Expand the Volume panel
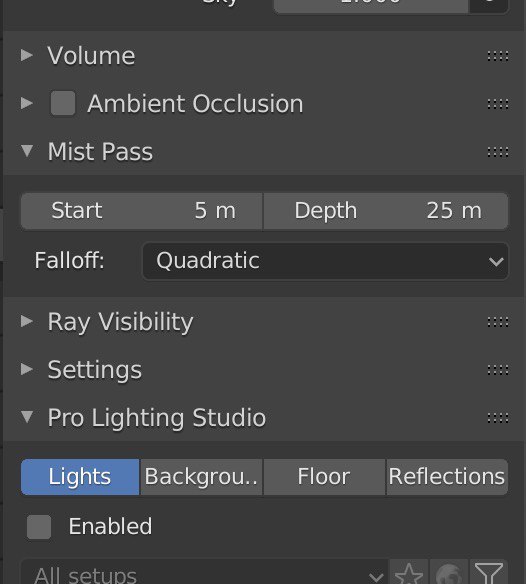The width and height of the screenshot is (526, 584). point(27,55)
